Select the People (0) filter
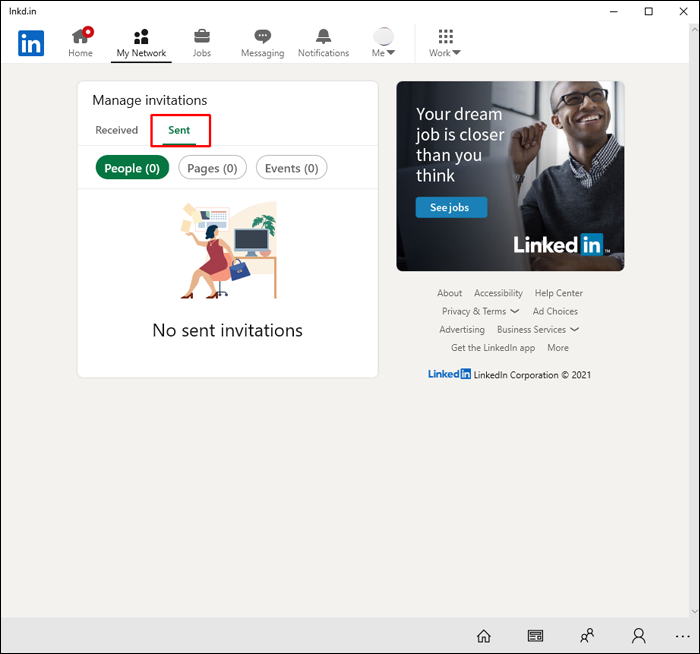Screen dimensions: 700x654 point(132,168)
